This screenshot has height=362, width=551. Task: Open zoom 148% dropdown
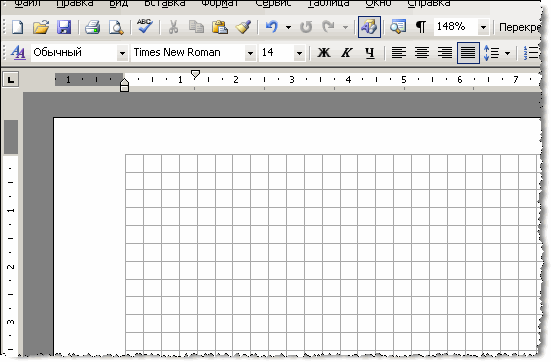(x=484, y=27)
